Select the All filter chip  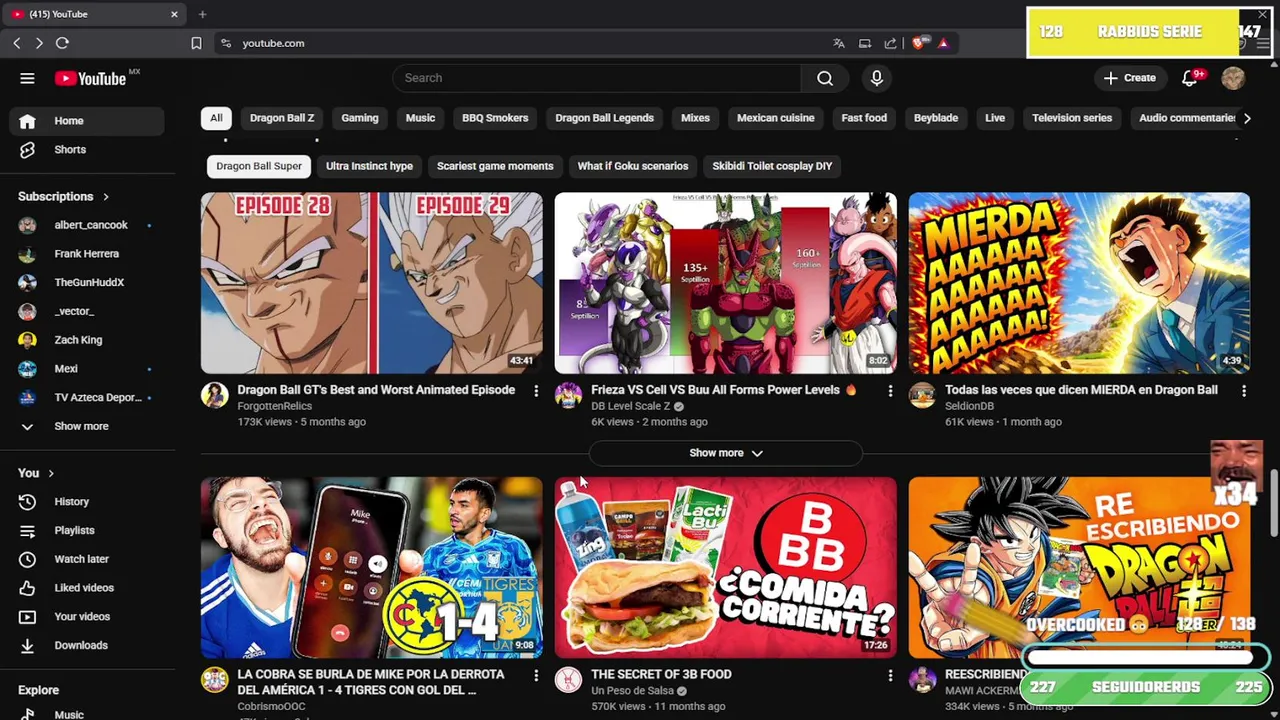pos(216,118)
